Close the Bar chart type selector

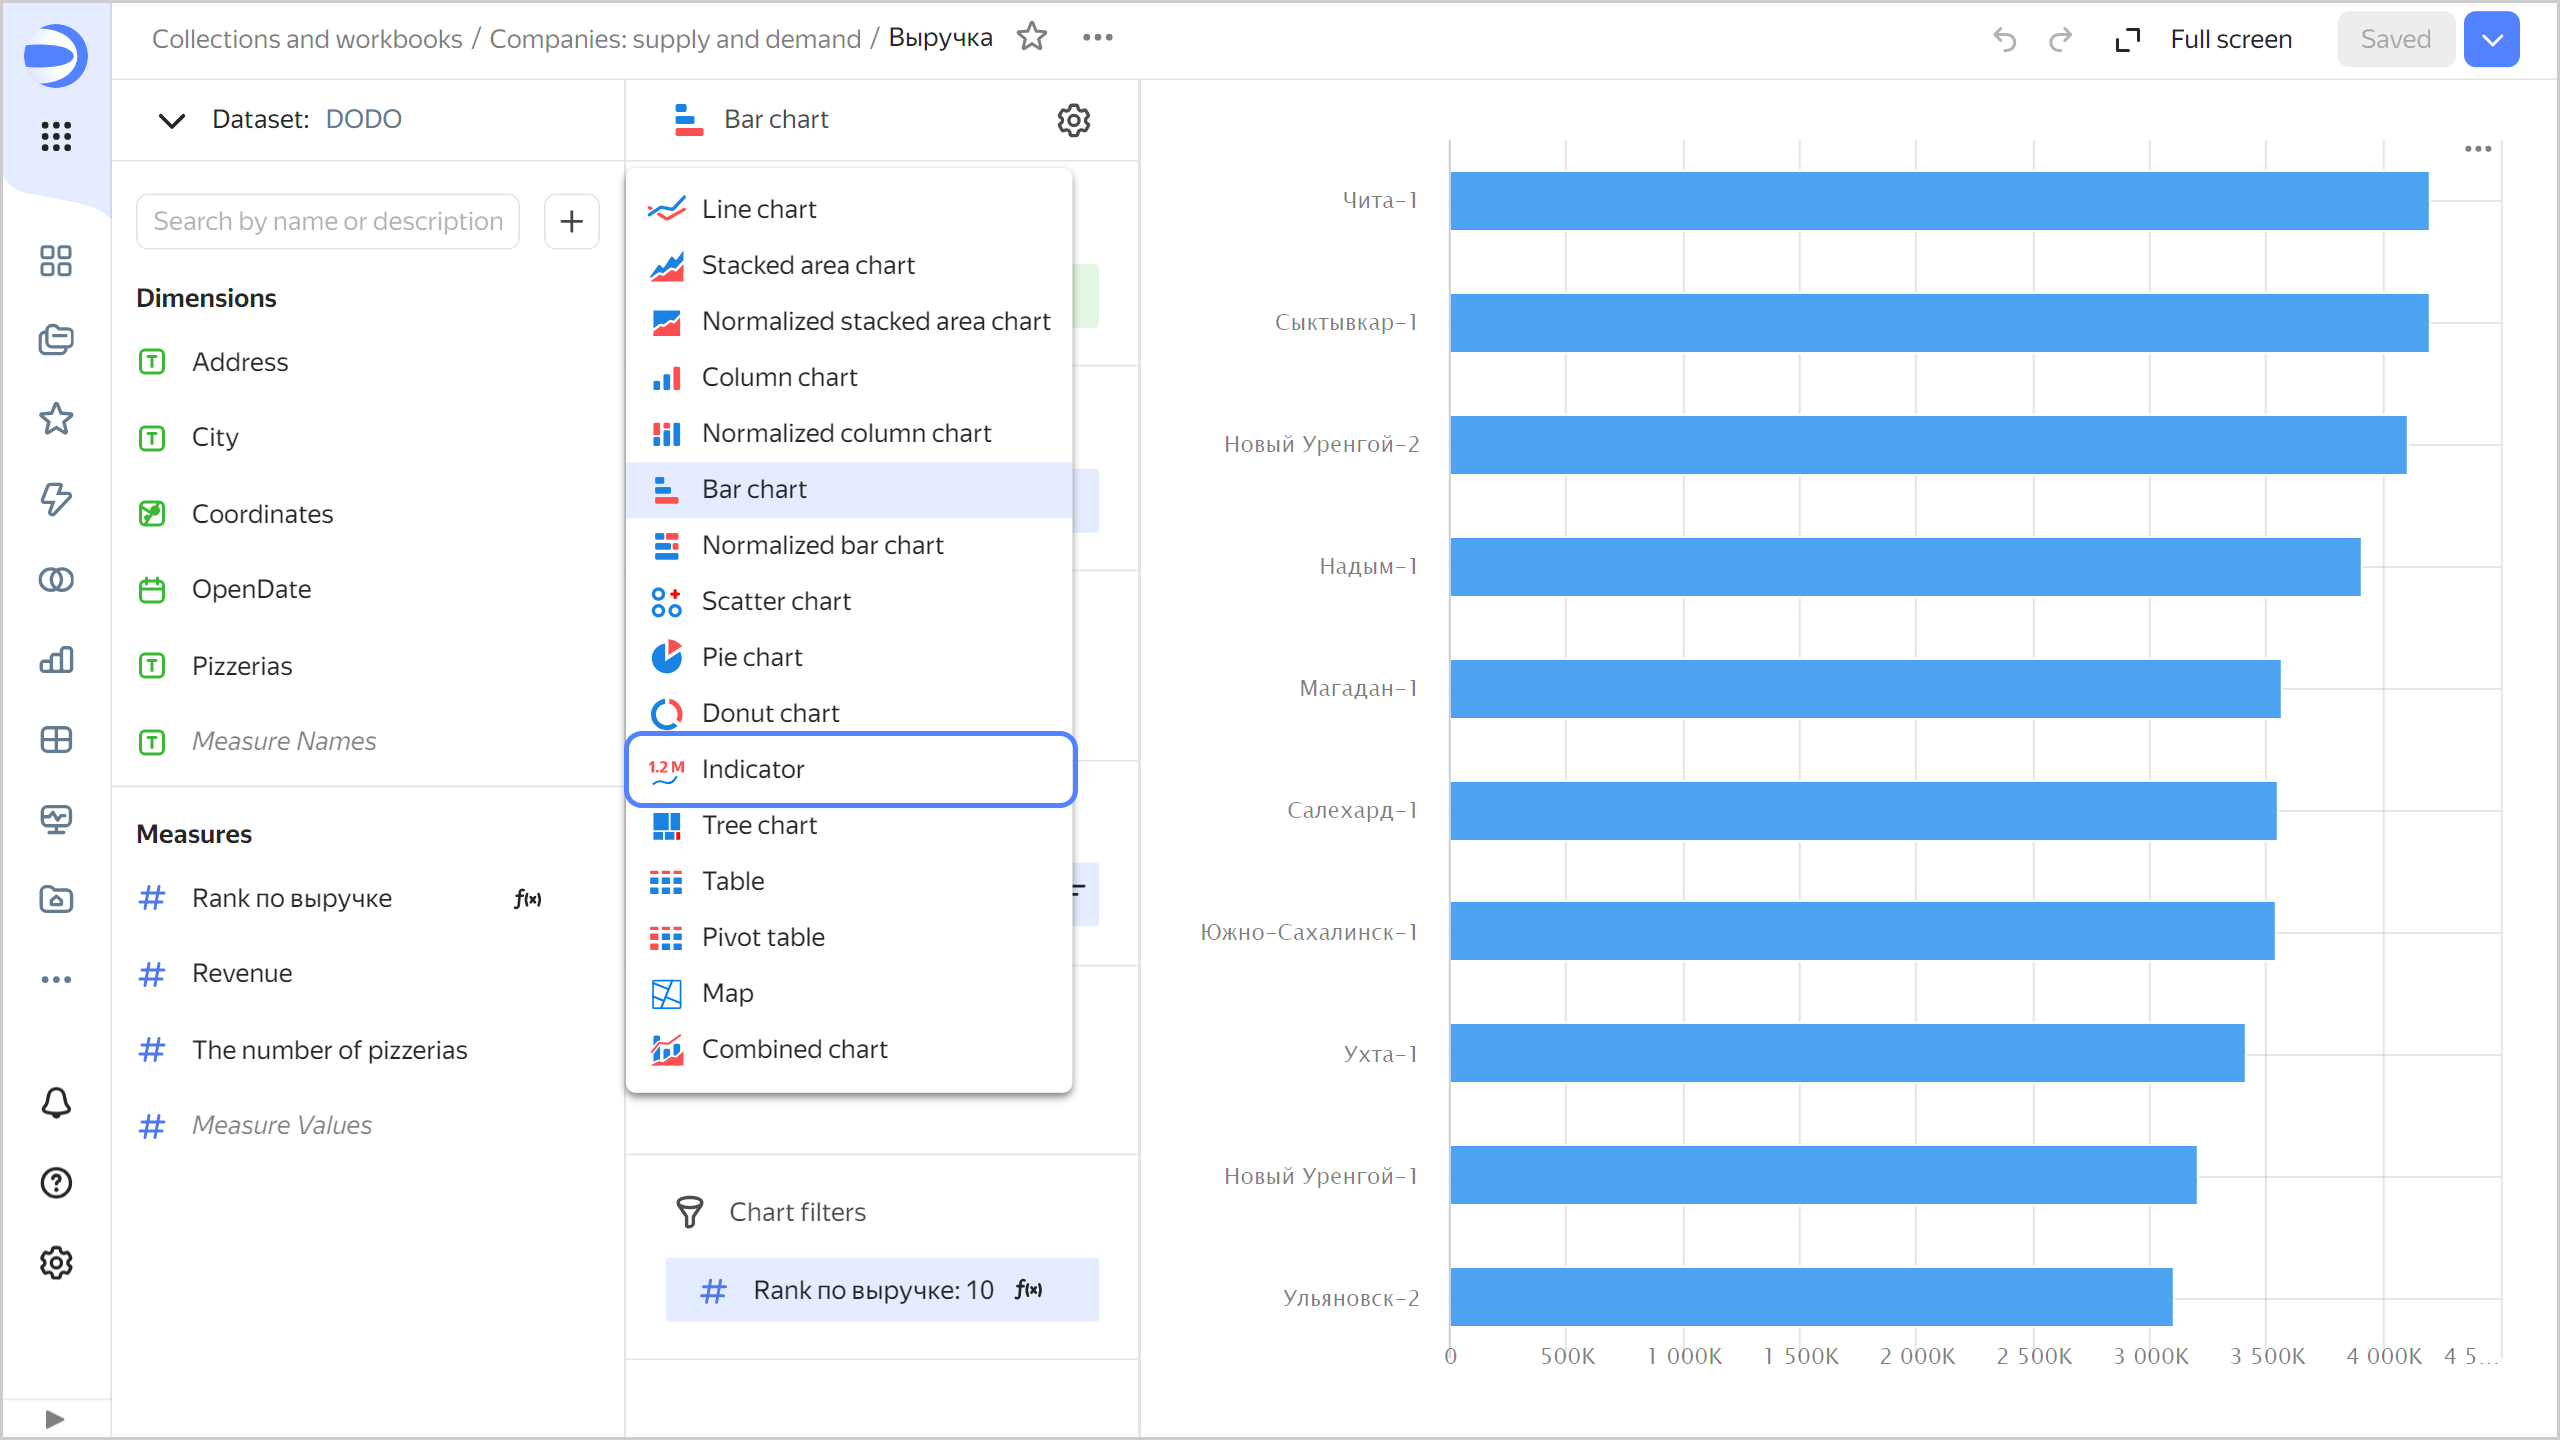776,120
